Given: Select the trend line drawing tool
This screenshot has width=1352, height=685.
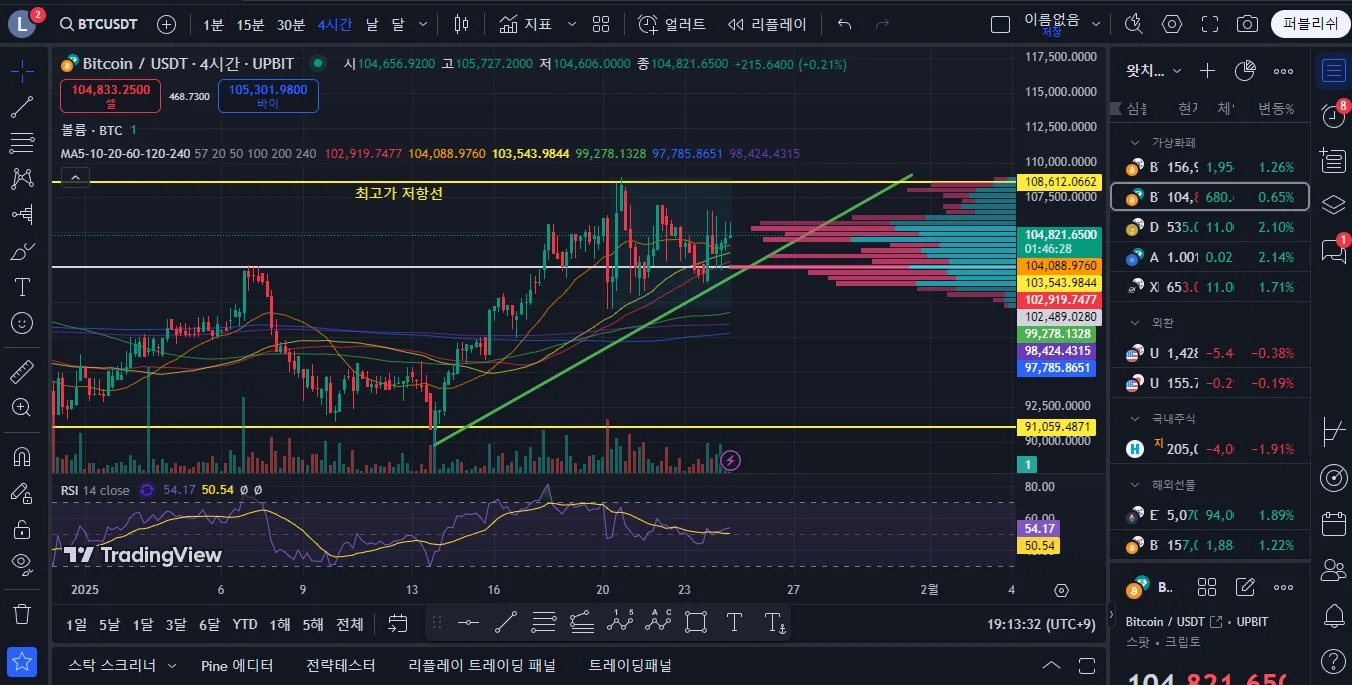Looking at the screenshot, I should [x=22, y=107].
